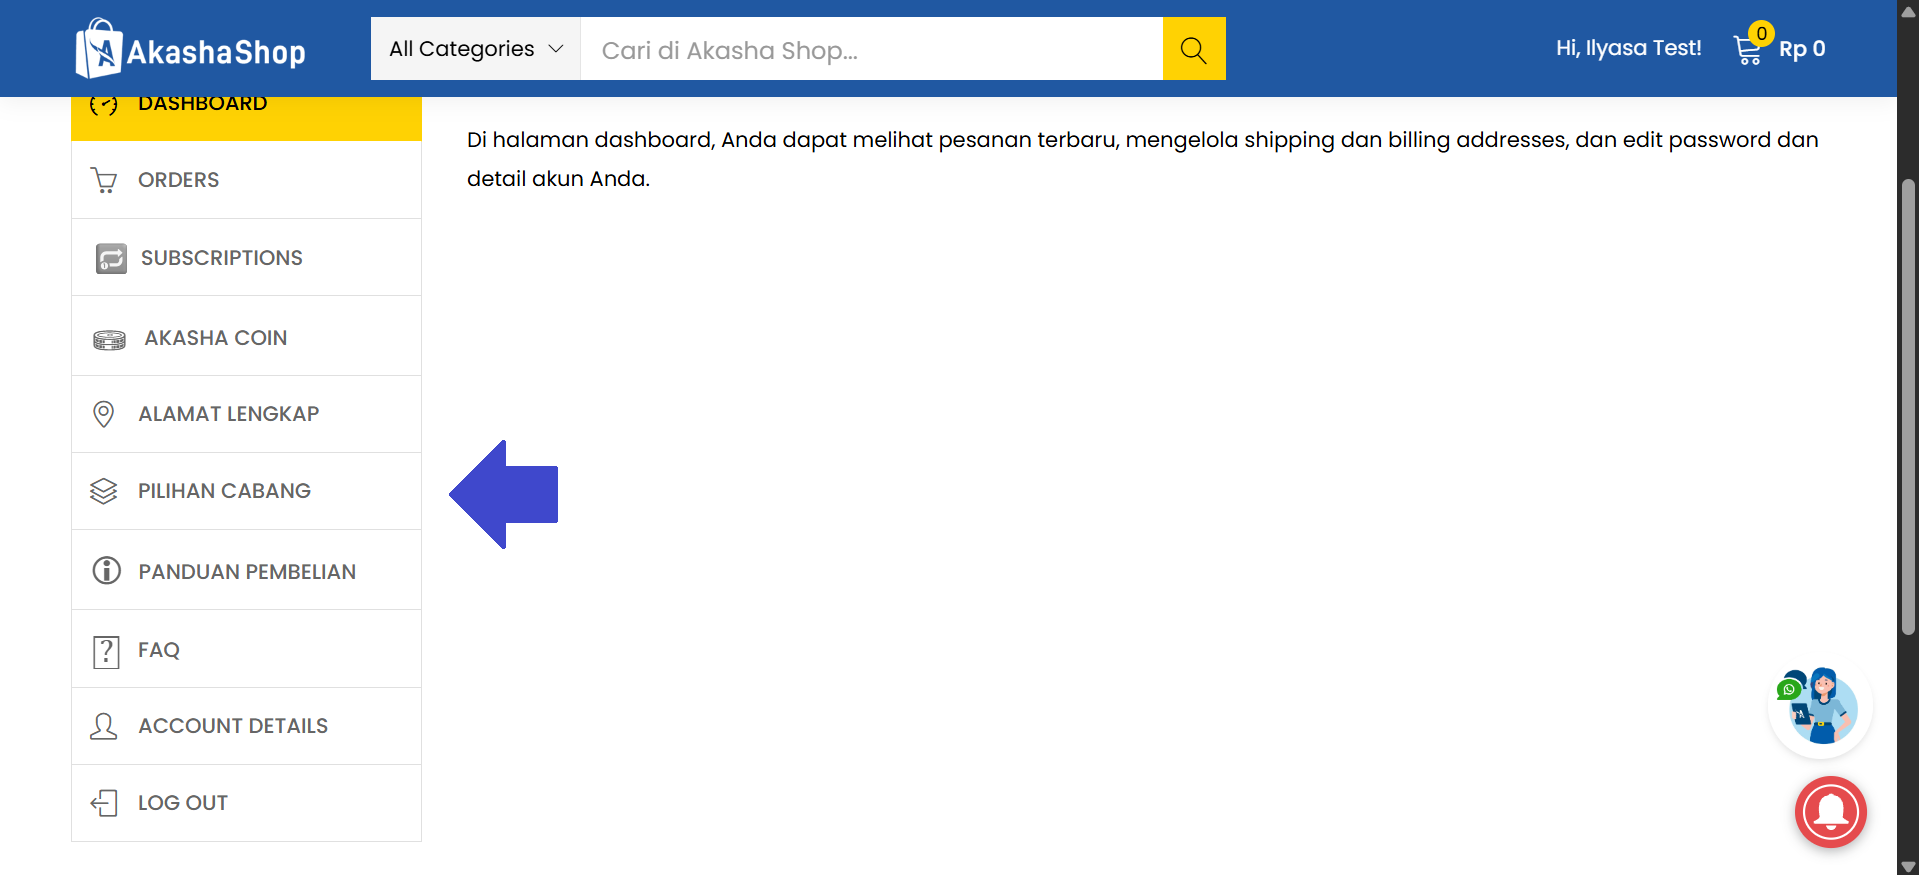Click the AkashaShop logo
1919x875 pixels.
(x=191, y=49)
